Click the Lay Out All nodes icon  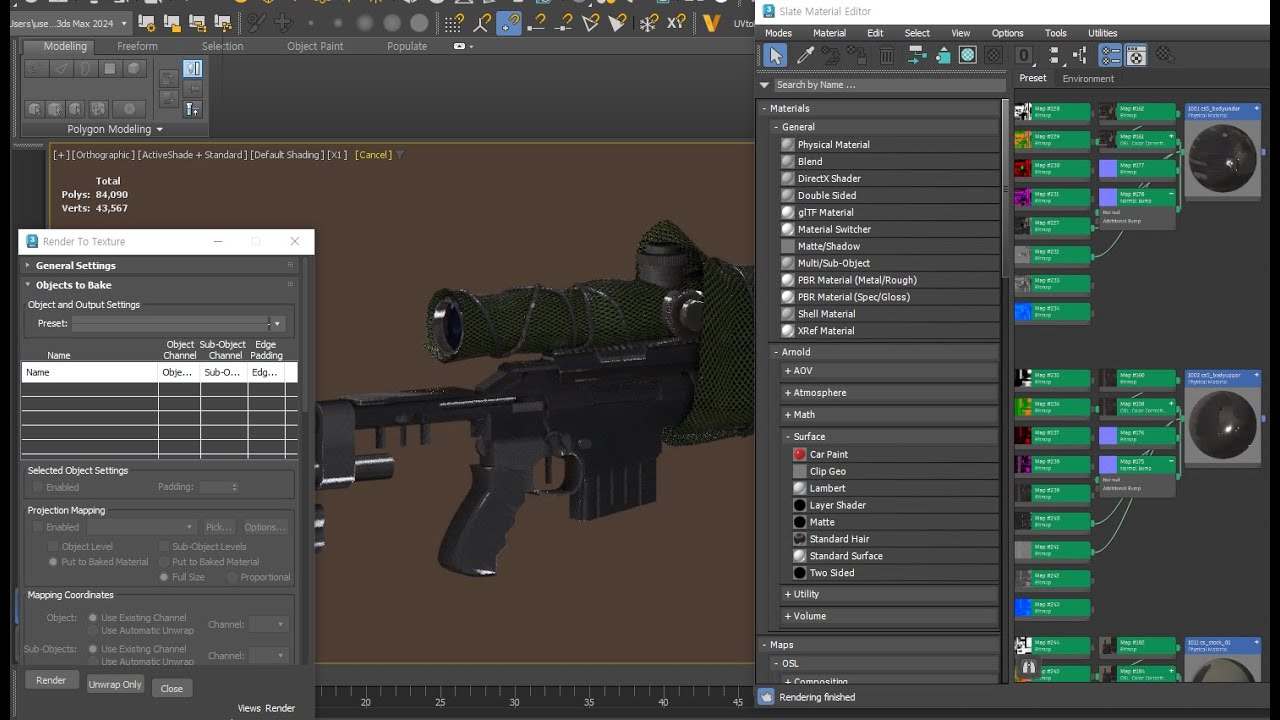tap(1054, 56)
